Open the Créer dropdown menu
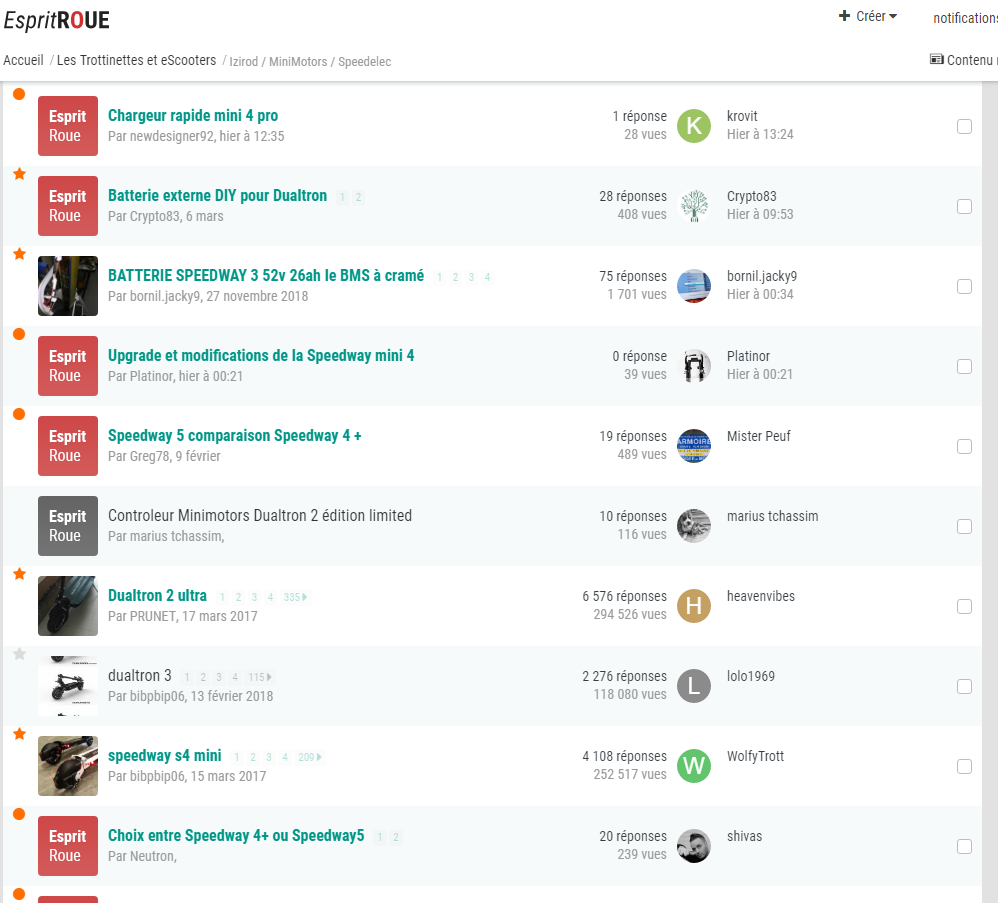This screenshot has height=903, width=998. [868, 17]
